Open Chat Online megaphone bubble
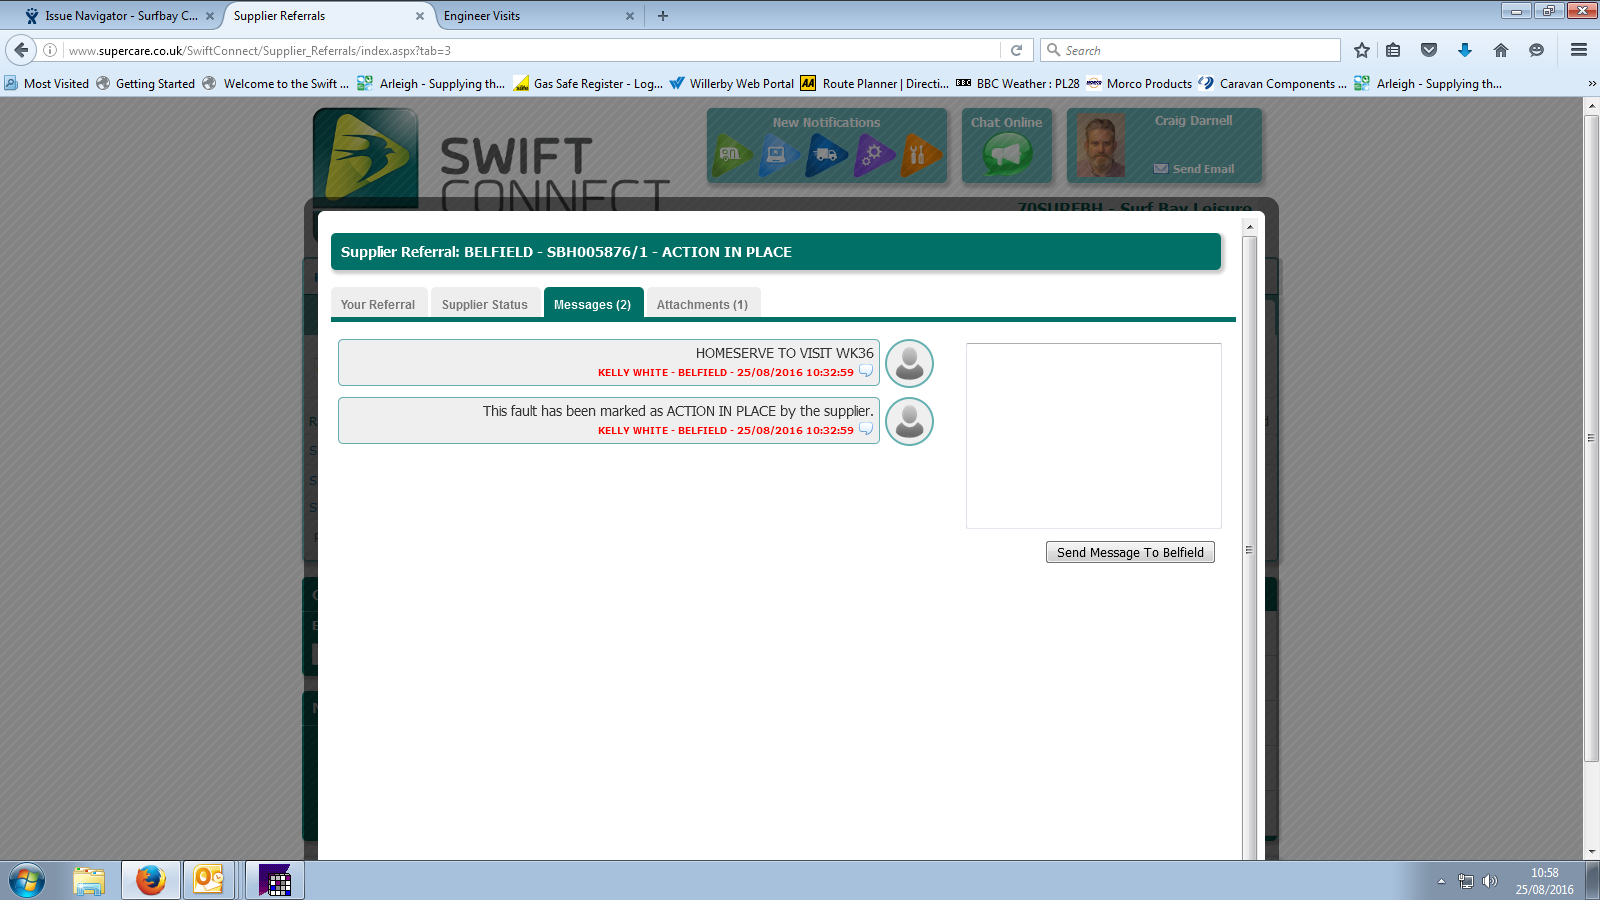 click(1007, 154)
